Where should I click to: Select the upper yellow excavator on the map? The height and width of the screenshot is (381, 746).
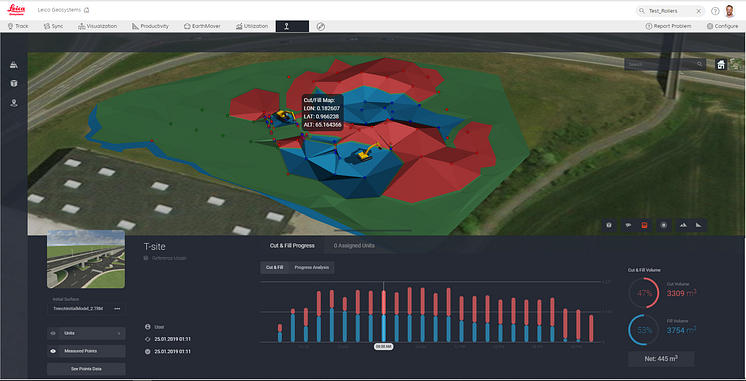click(x=285, y=115)
